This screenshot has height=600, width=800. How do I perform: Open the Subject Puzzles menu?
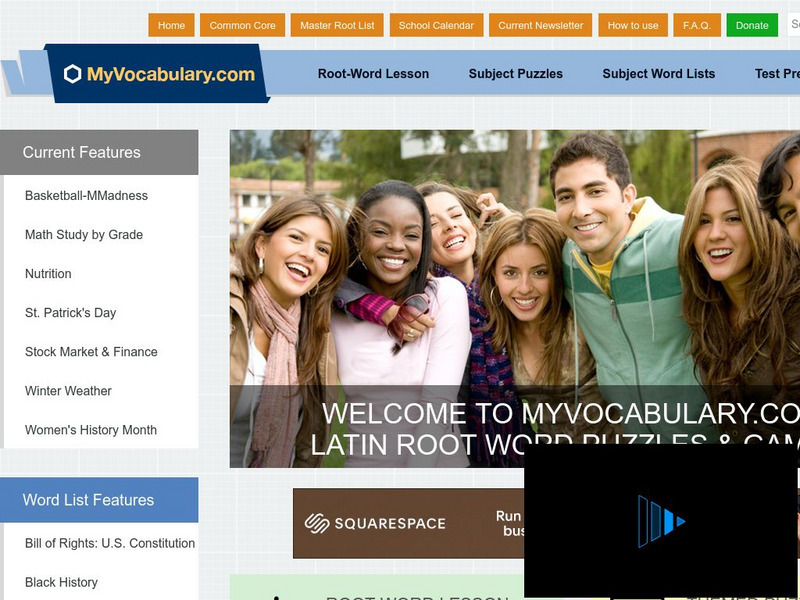pyautogui.click(x=516, y=73)
